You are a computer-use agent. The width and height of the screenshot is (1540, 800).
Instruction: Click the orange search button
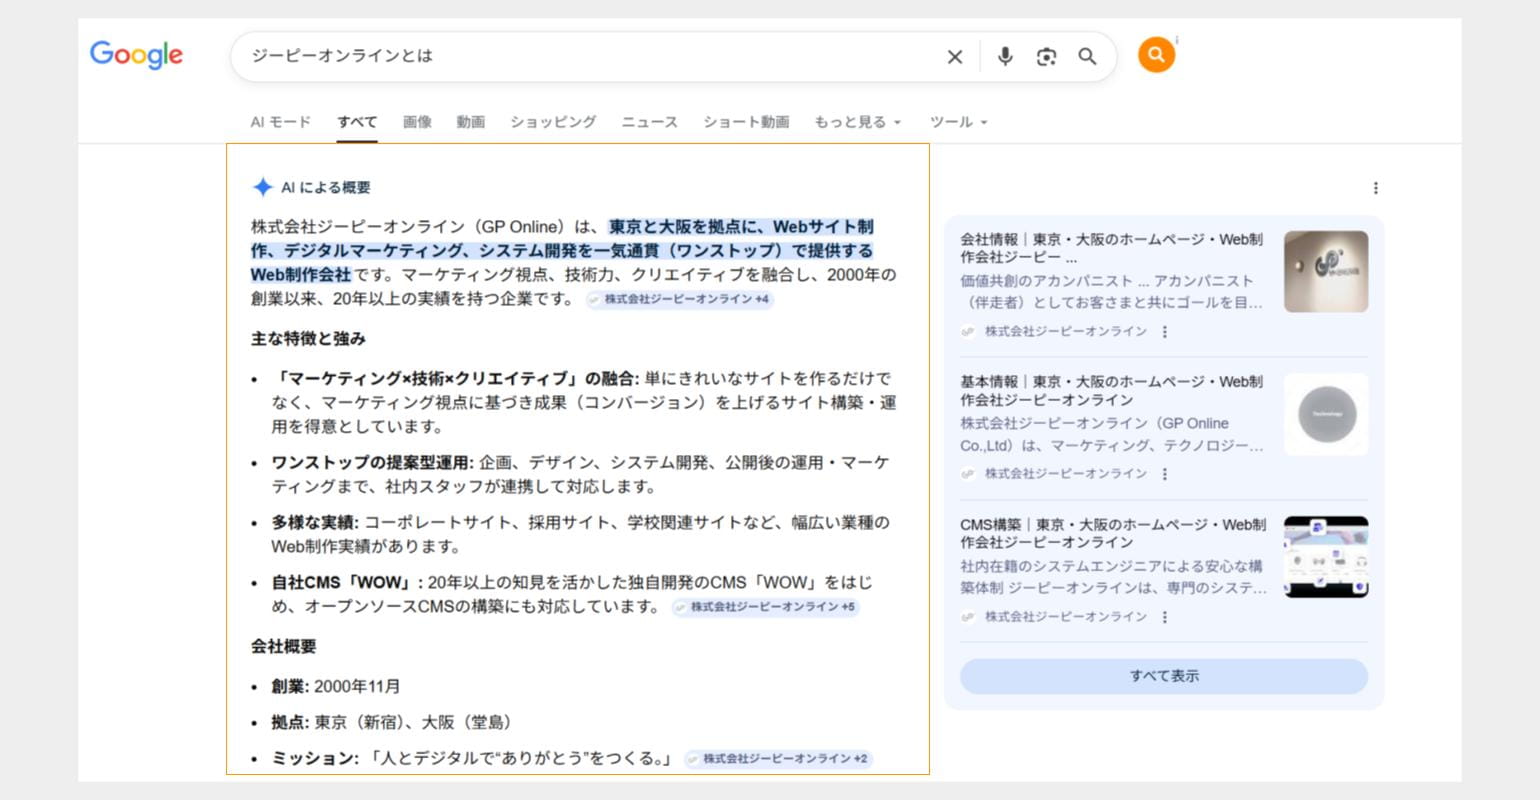[1155, 55]
